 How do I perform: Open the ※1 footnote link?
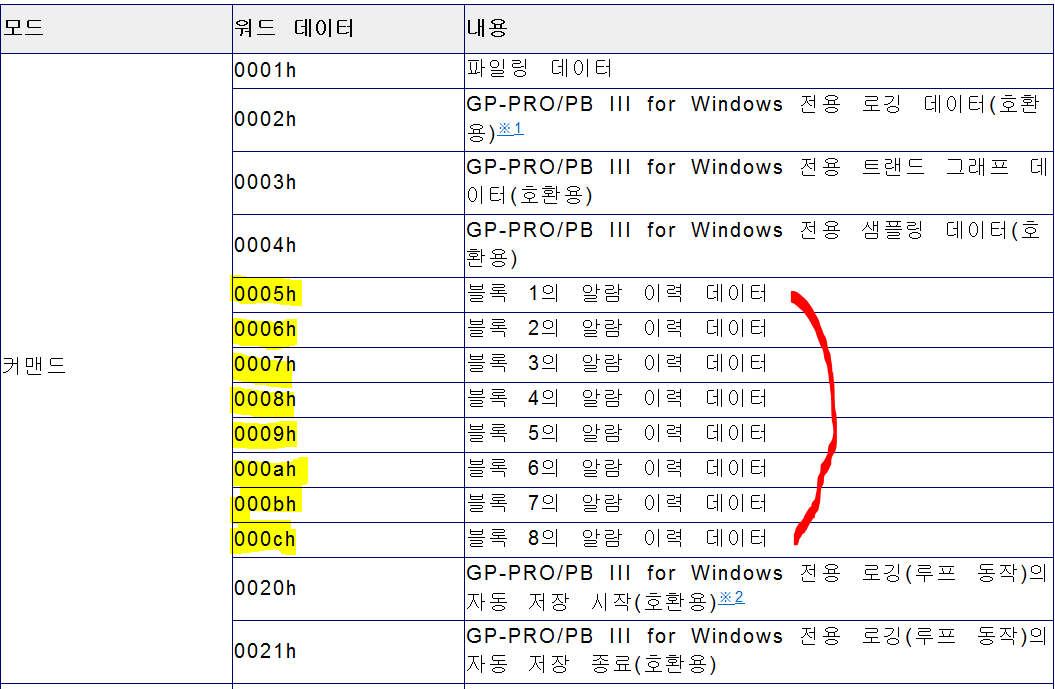click(x=510, y=128)
